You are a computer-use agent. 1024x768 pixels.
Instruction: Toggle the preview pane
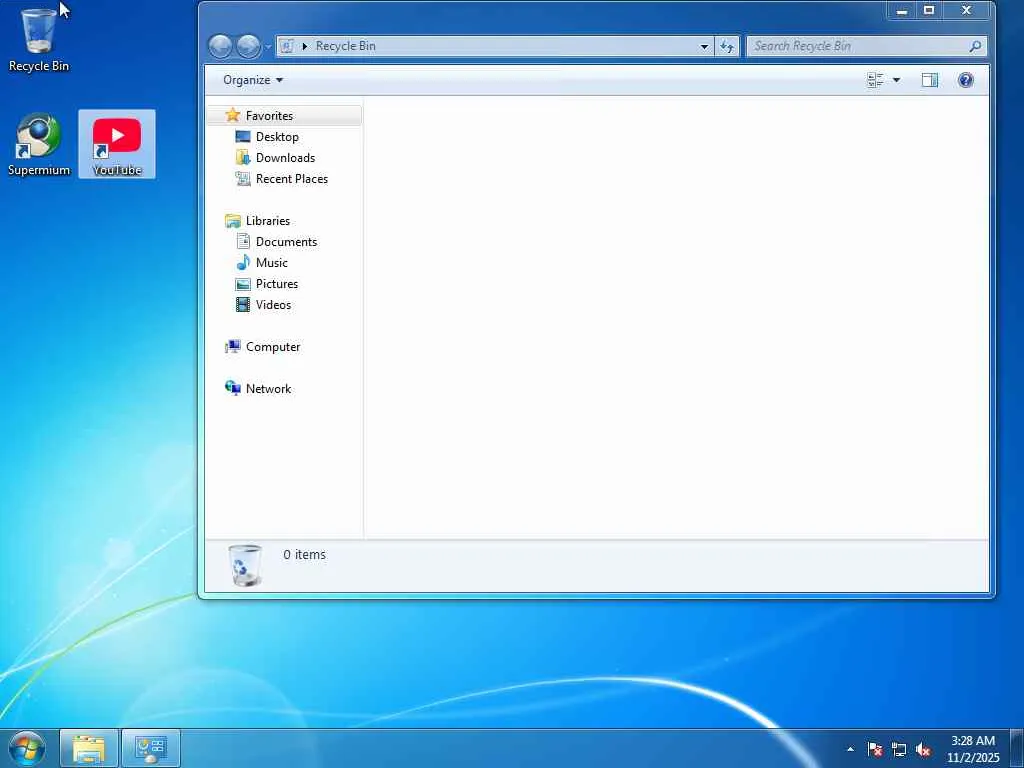[929, 80]
